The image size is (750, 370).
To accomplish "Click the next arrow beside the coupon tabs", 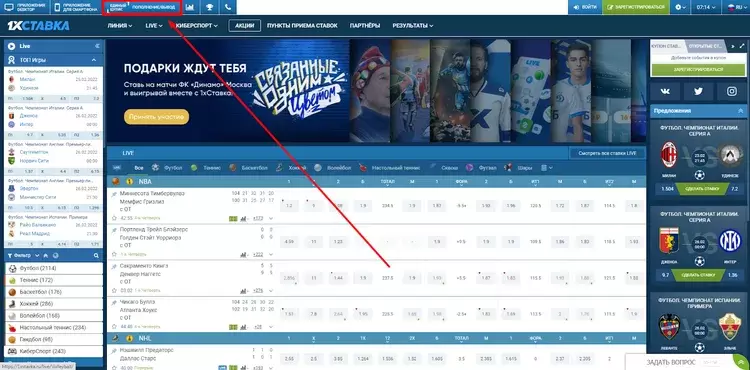I will (x=733, y=46).
